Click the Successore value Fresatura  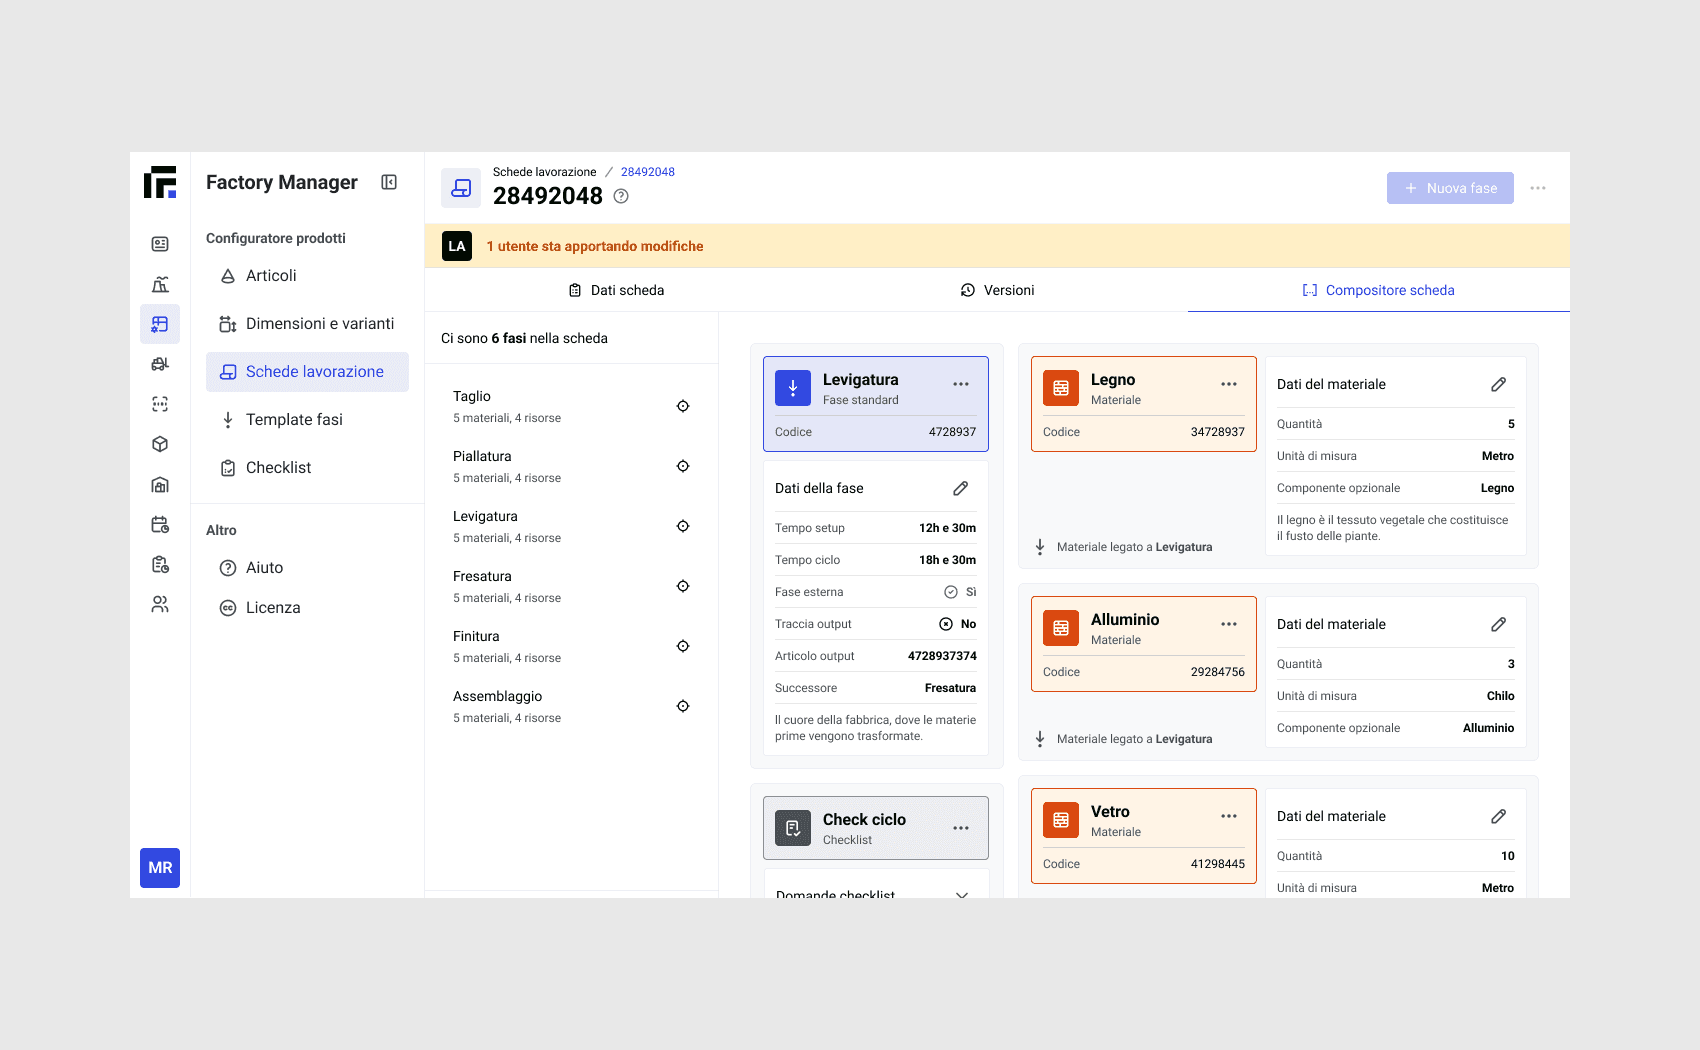[x=950, y=688]
